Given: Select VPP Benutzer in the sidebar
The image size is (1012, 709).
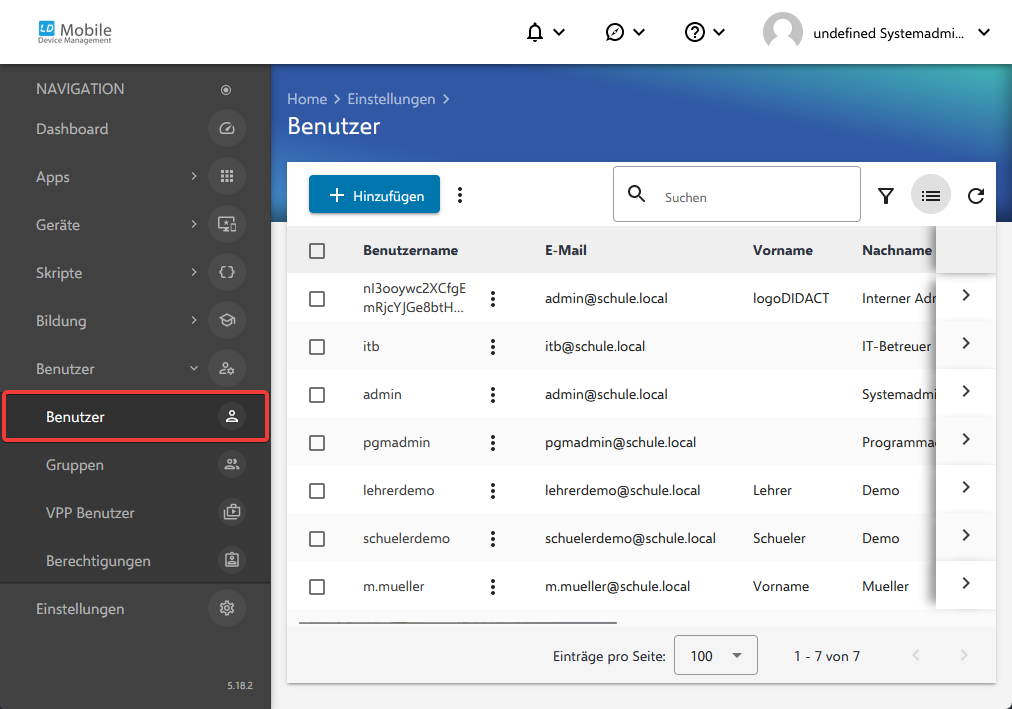Looking at the screenshot, I should 136,513.
